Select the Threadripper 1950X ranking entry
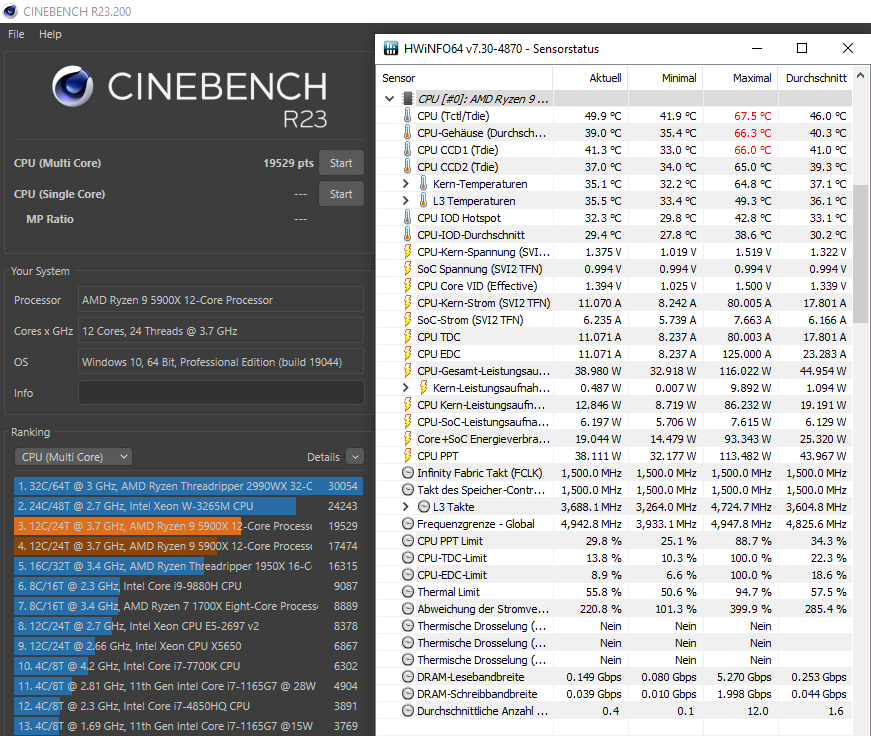Viewport: 871px width, 736px height. [x=188, y=566]
